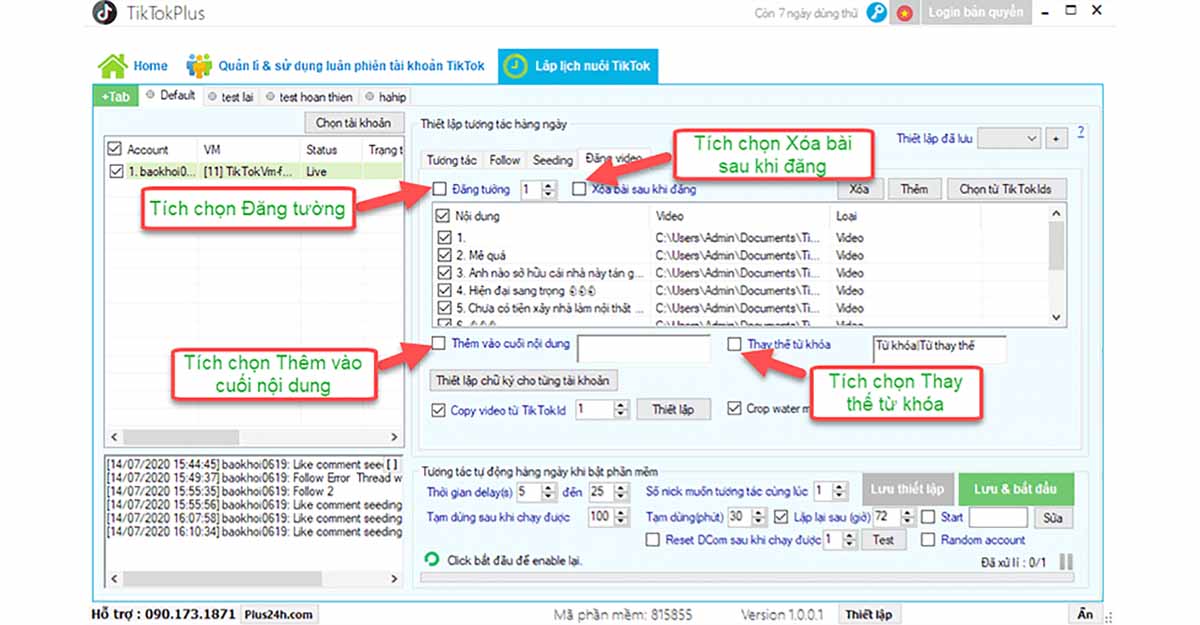Image resolution: width=1200 pixels, height=625 pixels.
Task: Click the blue question mark help link
Action: 1081,133
